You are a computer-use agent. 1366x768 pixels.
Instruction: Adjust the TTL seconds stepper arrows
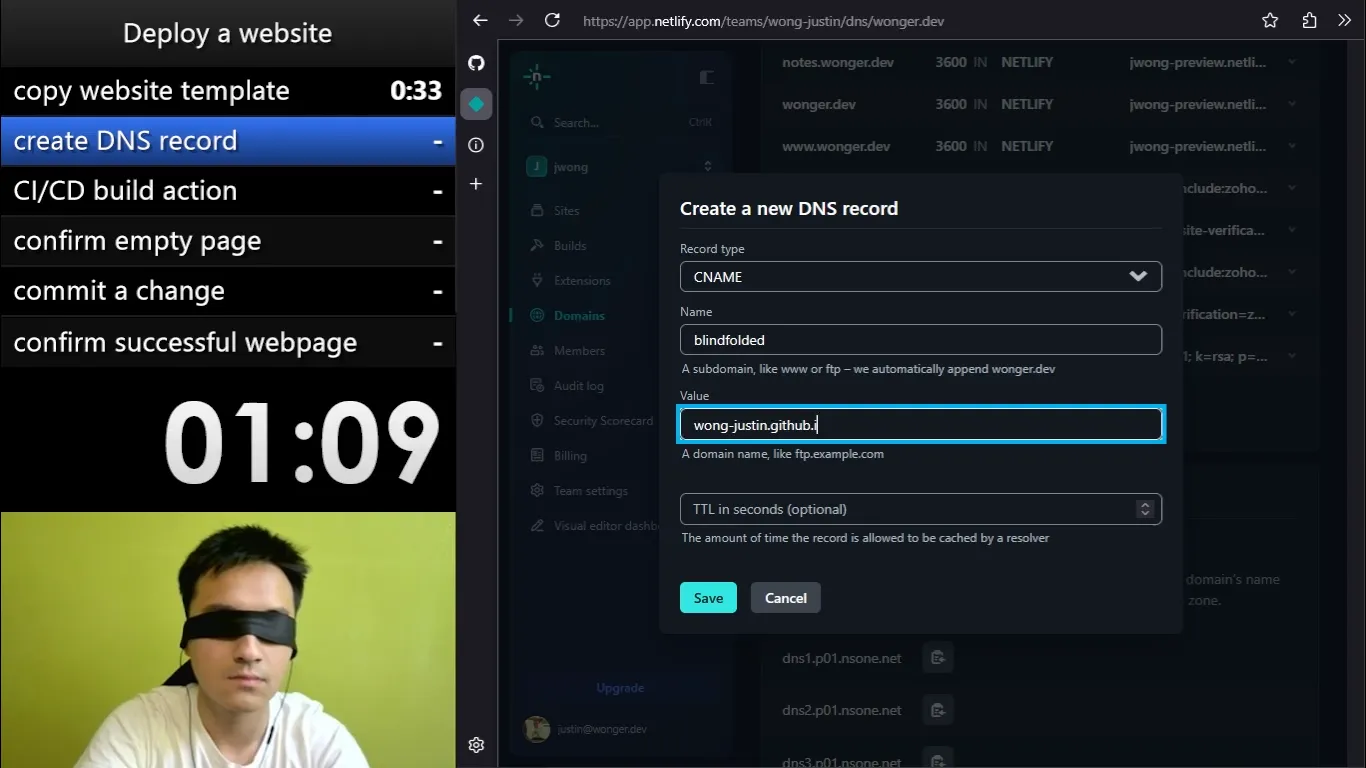pyautogui.click(x=1145, y=509)
